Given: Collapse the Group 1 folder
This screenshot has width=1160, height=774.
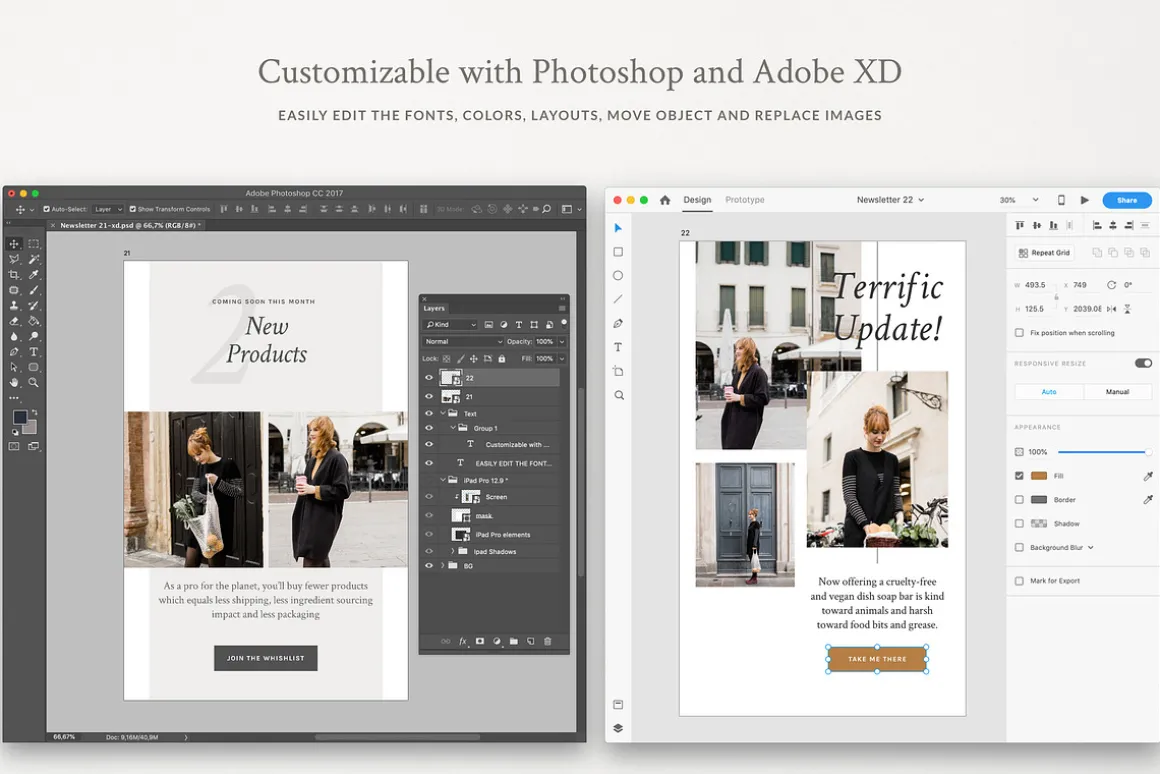Looking at the screenshot, I should tap(453, 428).
